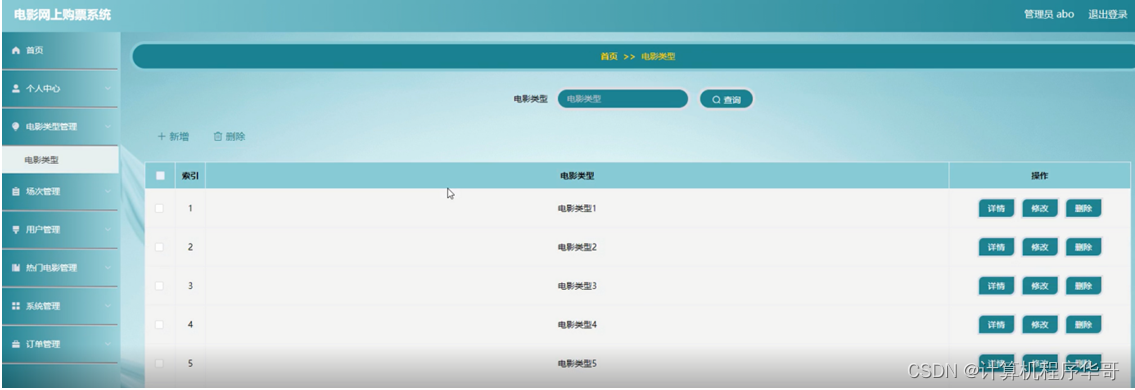The width and height of the screenshot is (1135, 390).
Task: Click the person icon beside 个人中心
Action: pos(16,88)
